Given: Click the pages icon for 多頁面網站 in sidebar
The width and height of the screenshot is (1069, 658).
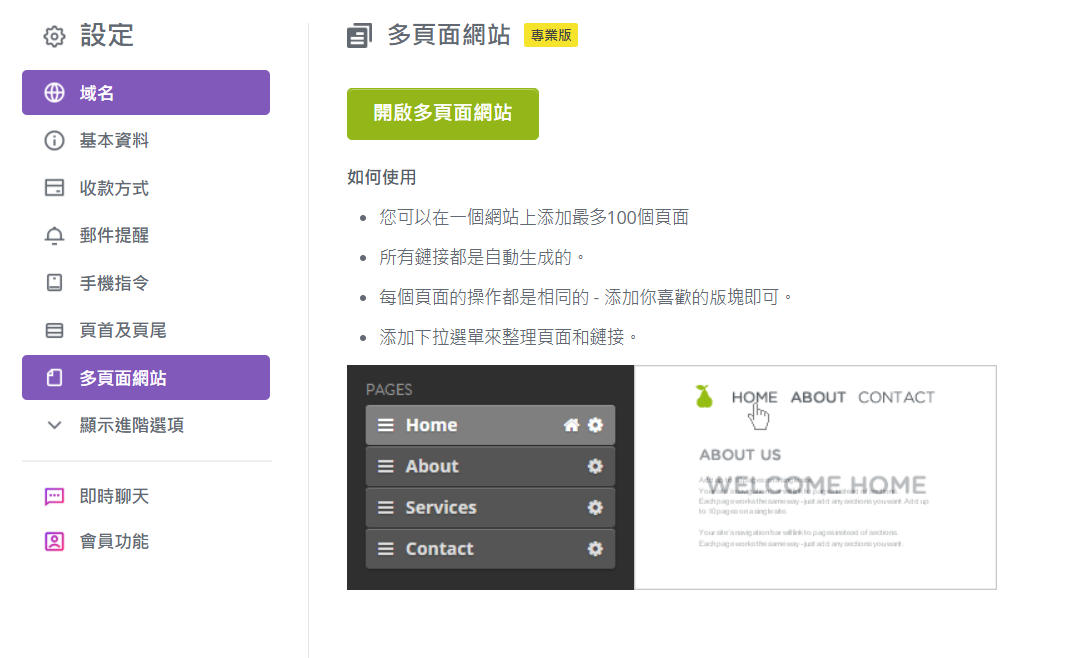Looking at the screenshot, I should tap(55, 378).
